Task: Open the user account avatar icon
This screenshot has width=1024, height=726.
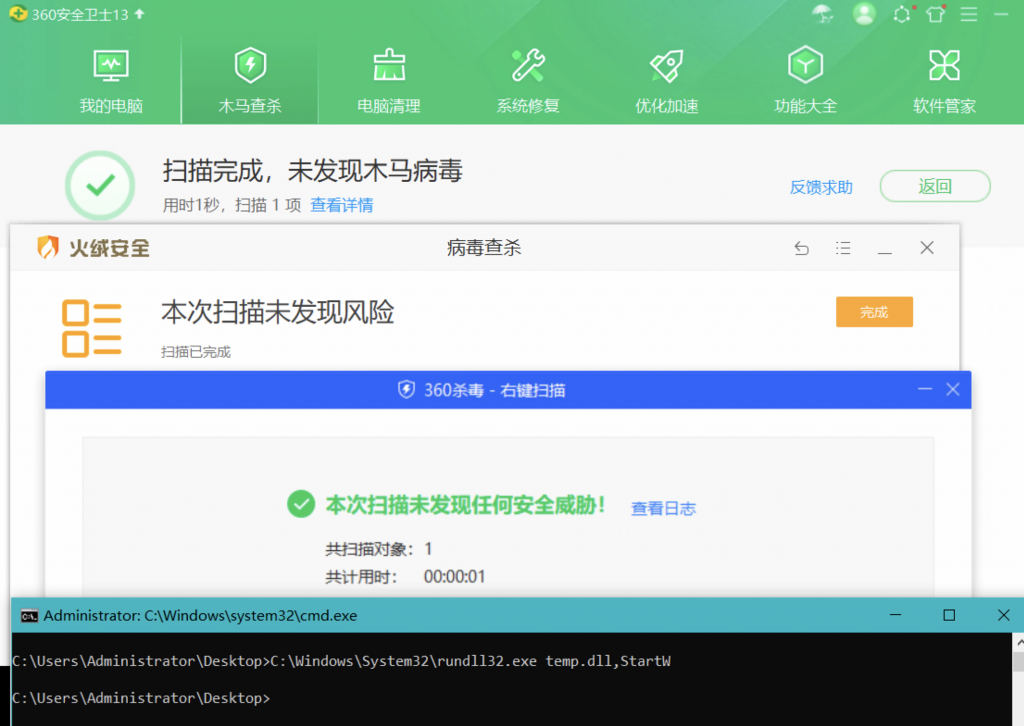Action: point(864,14)
